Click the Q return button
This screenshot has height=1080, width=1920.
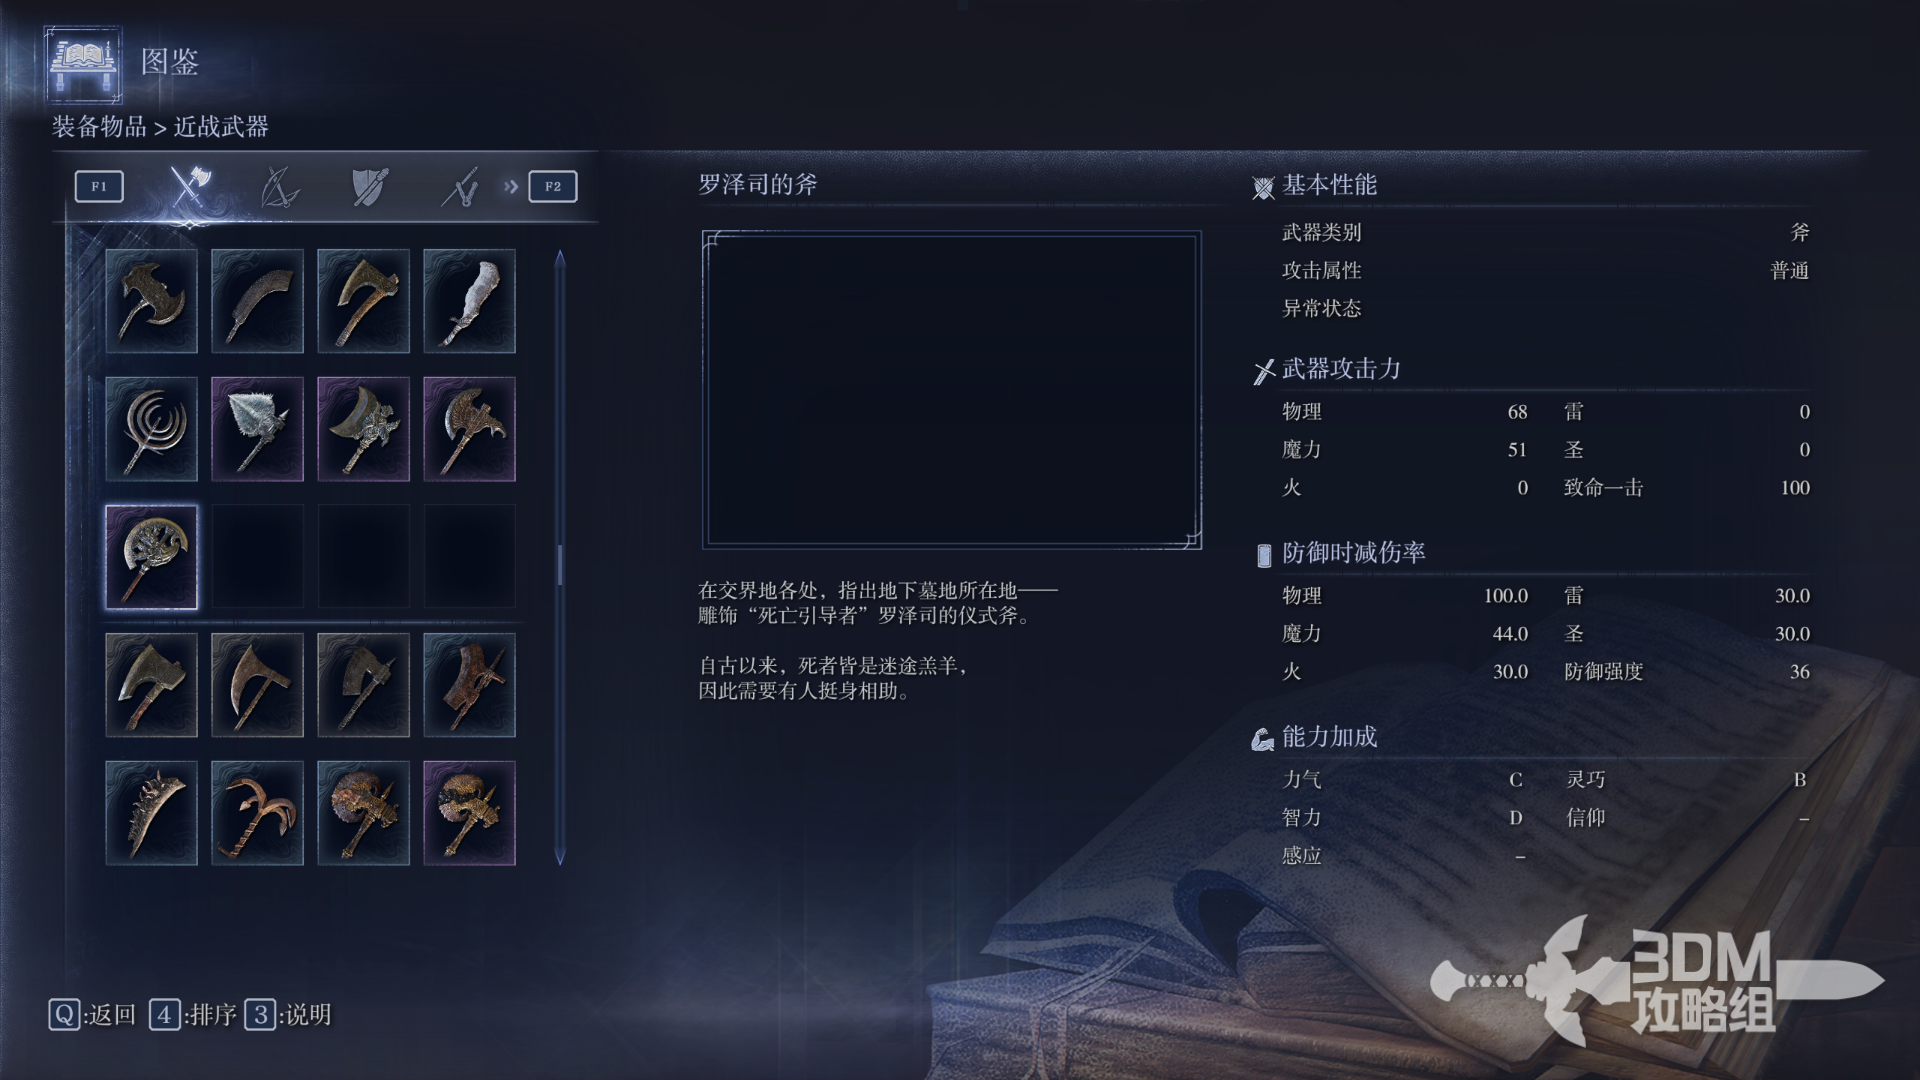[92, 1015]
